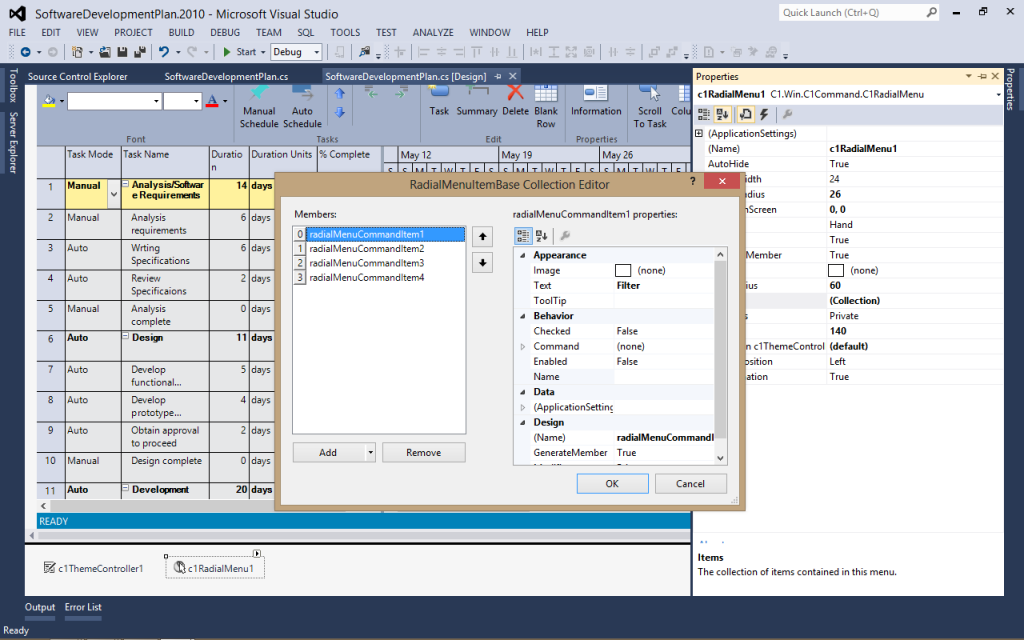Screen dimensions: 1024x640
Task: Switch dialog property grid to Categorized view
Action: pyautogui.click(x=523, y=236)
